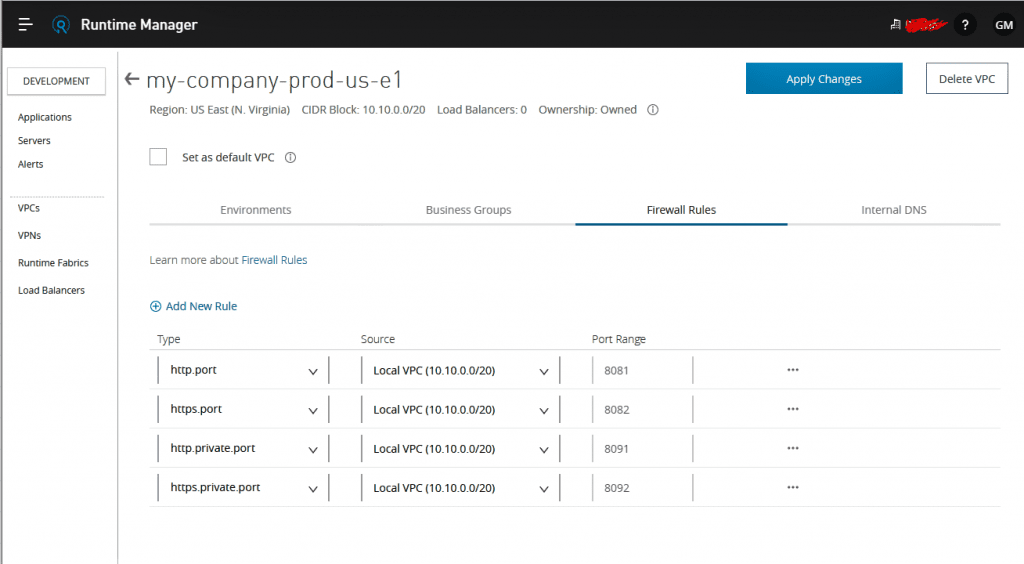Click the Add New Rule link
This screenshot has width=1024, height=564.
pos(201,306)
